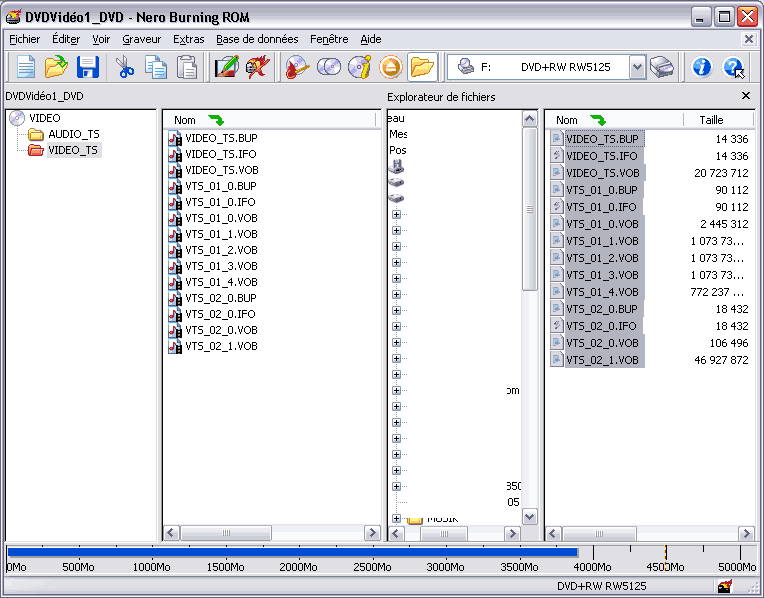
Task: Click the burn status icon in status bar
Action: pos(725,585)
